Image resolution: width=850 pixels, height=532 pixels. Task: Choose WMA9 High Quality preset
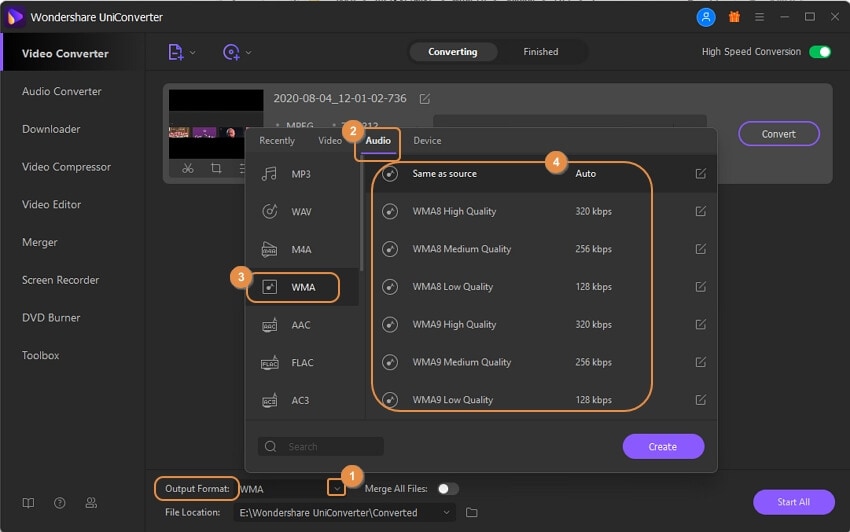tap(540, 324)
